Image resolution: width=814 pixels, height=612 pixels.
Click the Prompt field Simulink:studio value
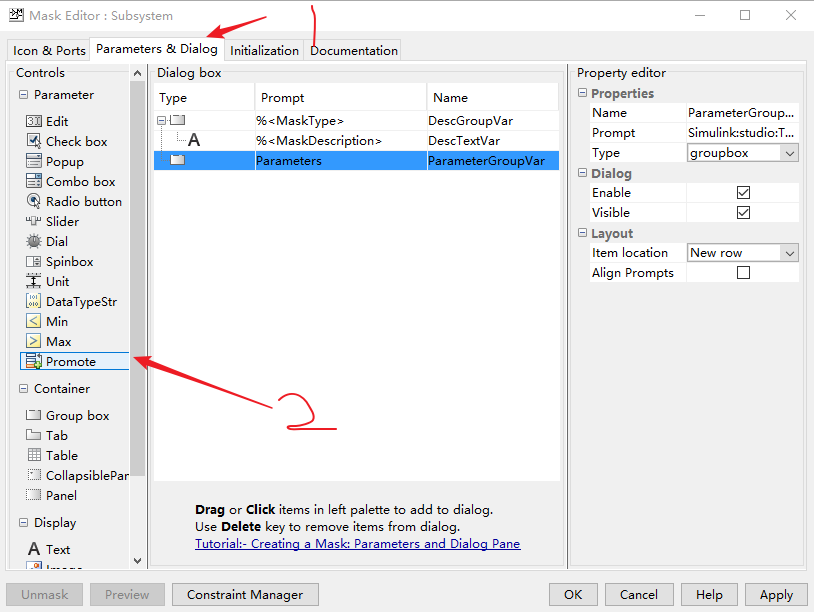pos(742,133)
